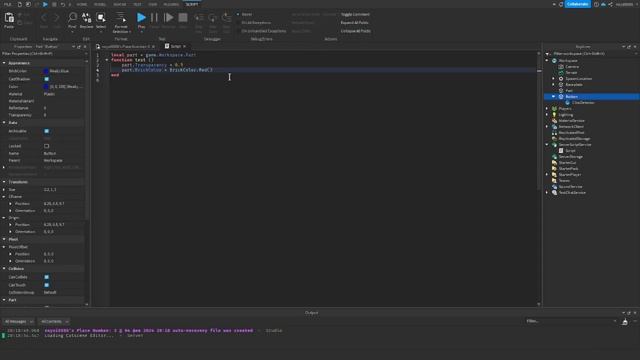Collapse the Button node in Explorer
640x360 pixels.
coord(553,97)
